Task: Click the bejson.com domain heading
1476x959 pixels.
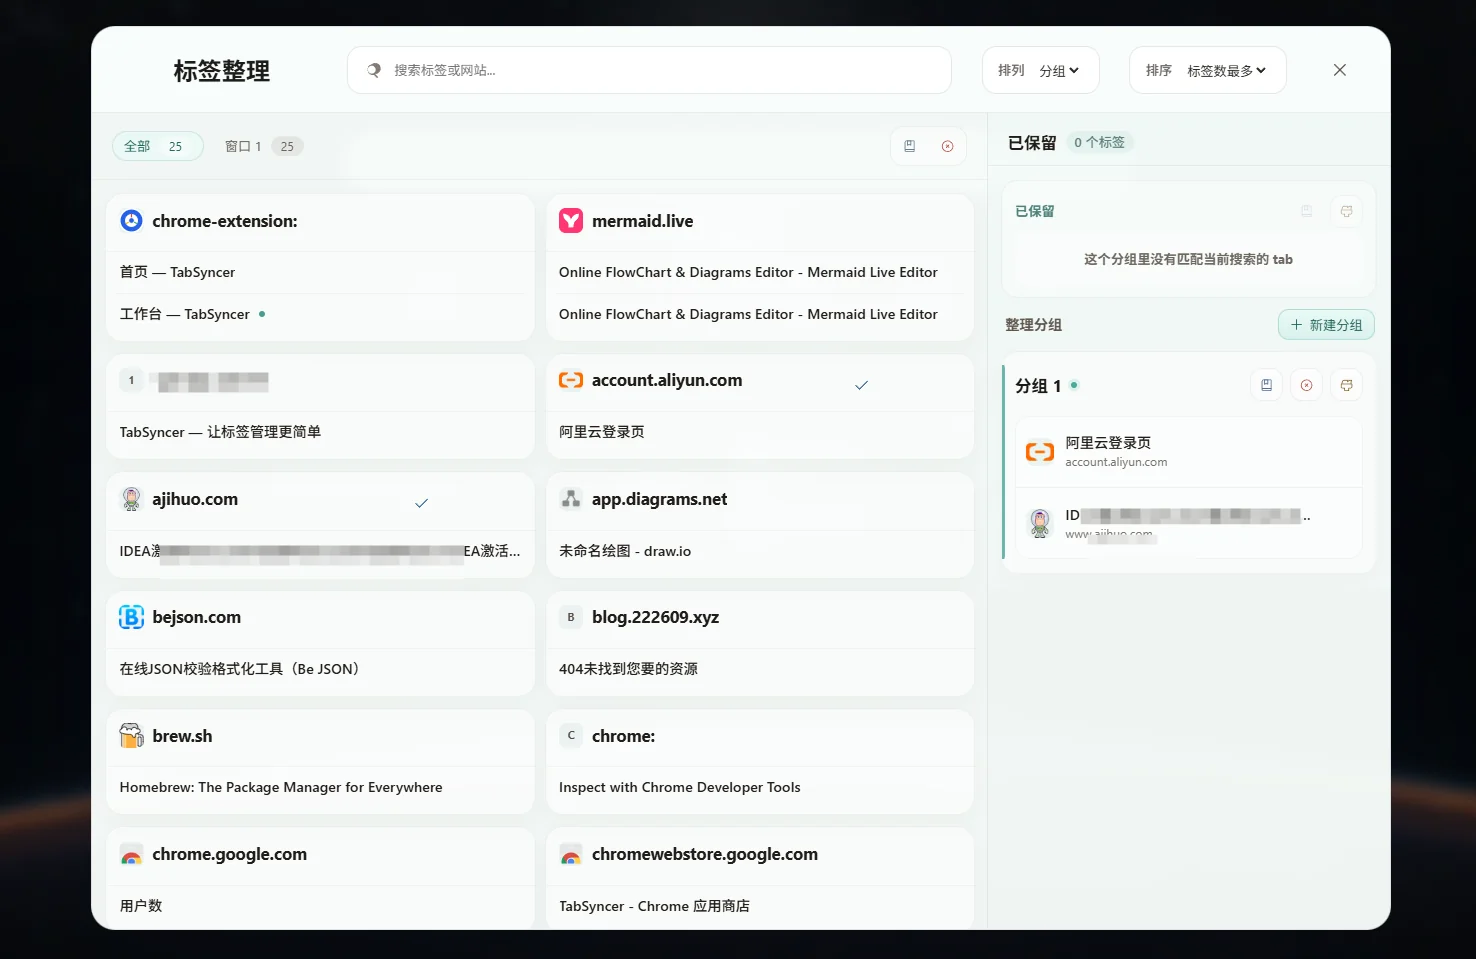Action: click(x=197, y=617)
